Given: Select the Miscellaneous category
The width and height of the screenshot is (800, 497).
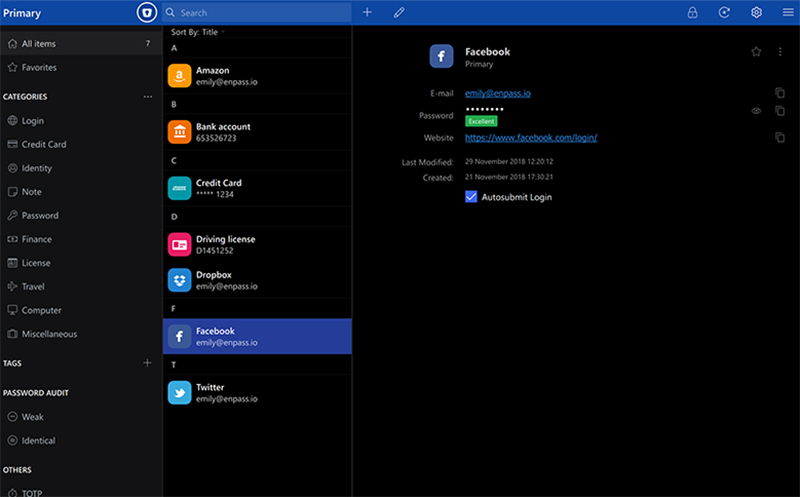Looking at the screenshot, I should click(81, 334).
